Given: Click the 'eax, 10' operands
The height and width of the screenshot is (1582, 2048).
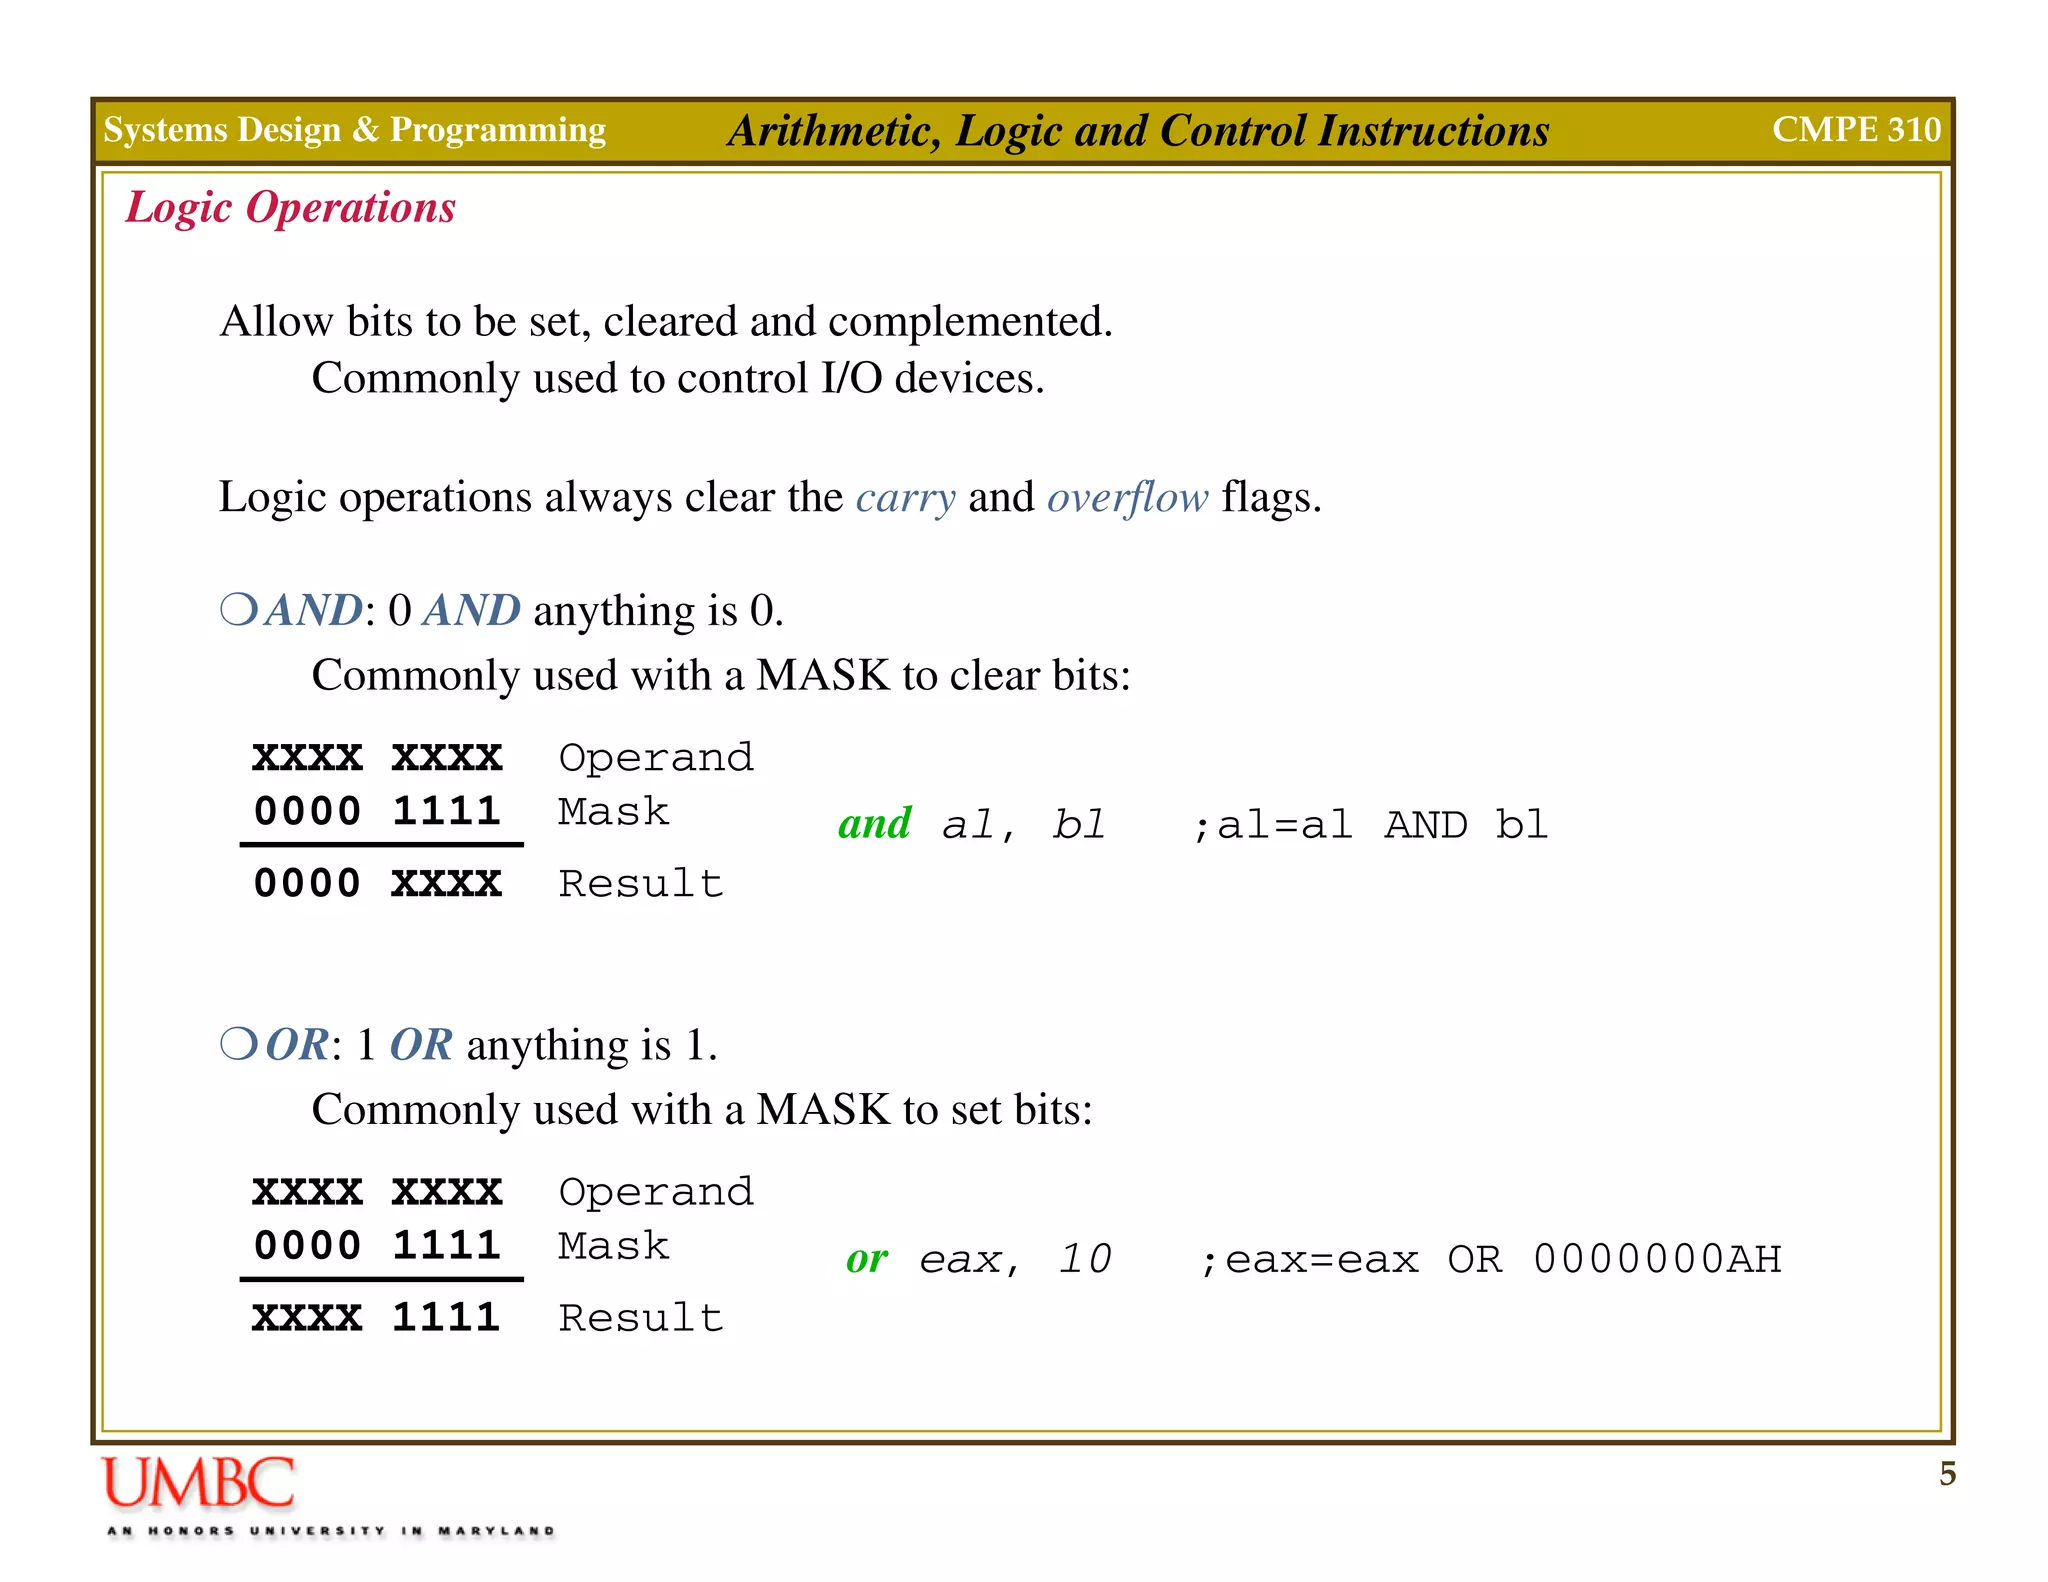Looking at the screenshot, I should [x=1015, y=1259].
